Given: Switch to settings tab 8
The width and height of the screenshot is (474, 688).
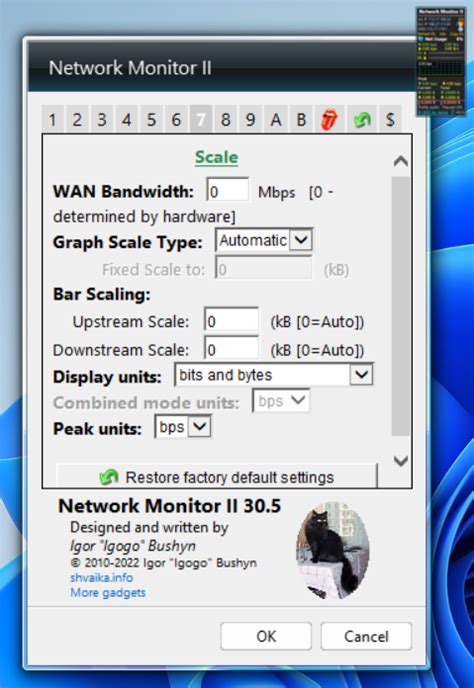Looking at the screenshot, I should 226,119.
